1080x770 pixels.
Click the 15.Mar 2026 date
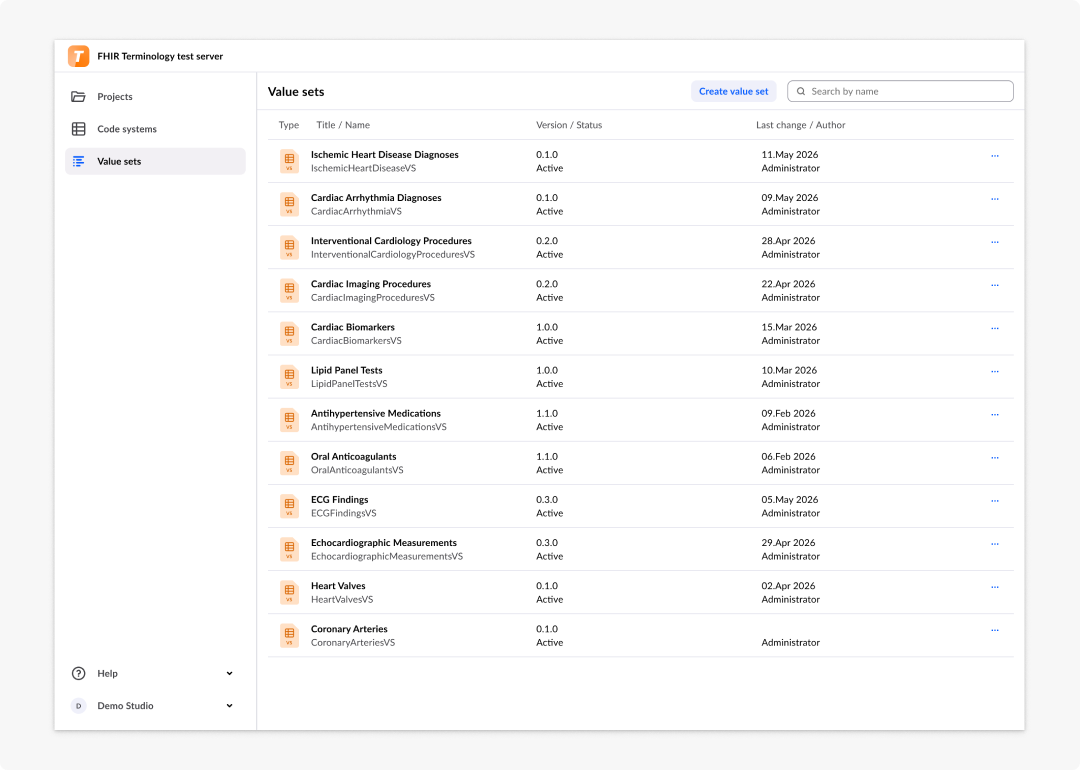pos(789,327)
